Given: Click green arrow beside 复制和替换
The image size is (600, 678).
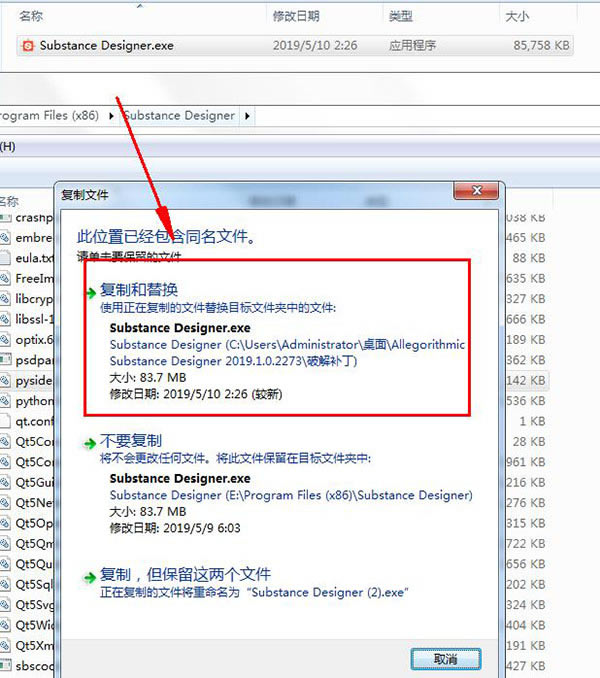Looking at the screenshot, I should 90,293.
